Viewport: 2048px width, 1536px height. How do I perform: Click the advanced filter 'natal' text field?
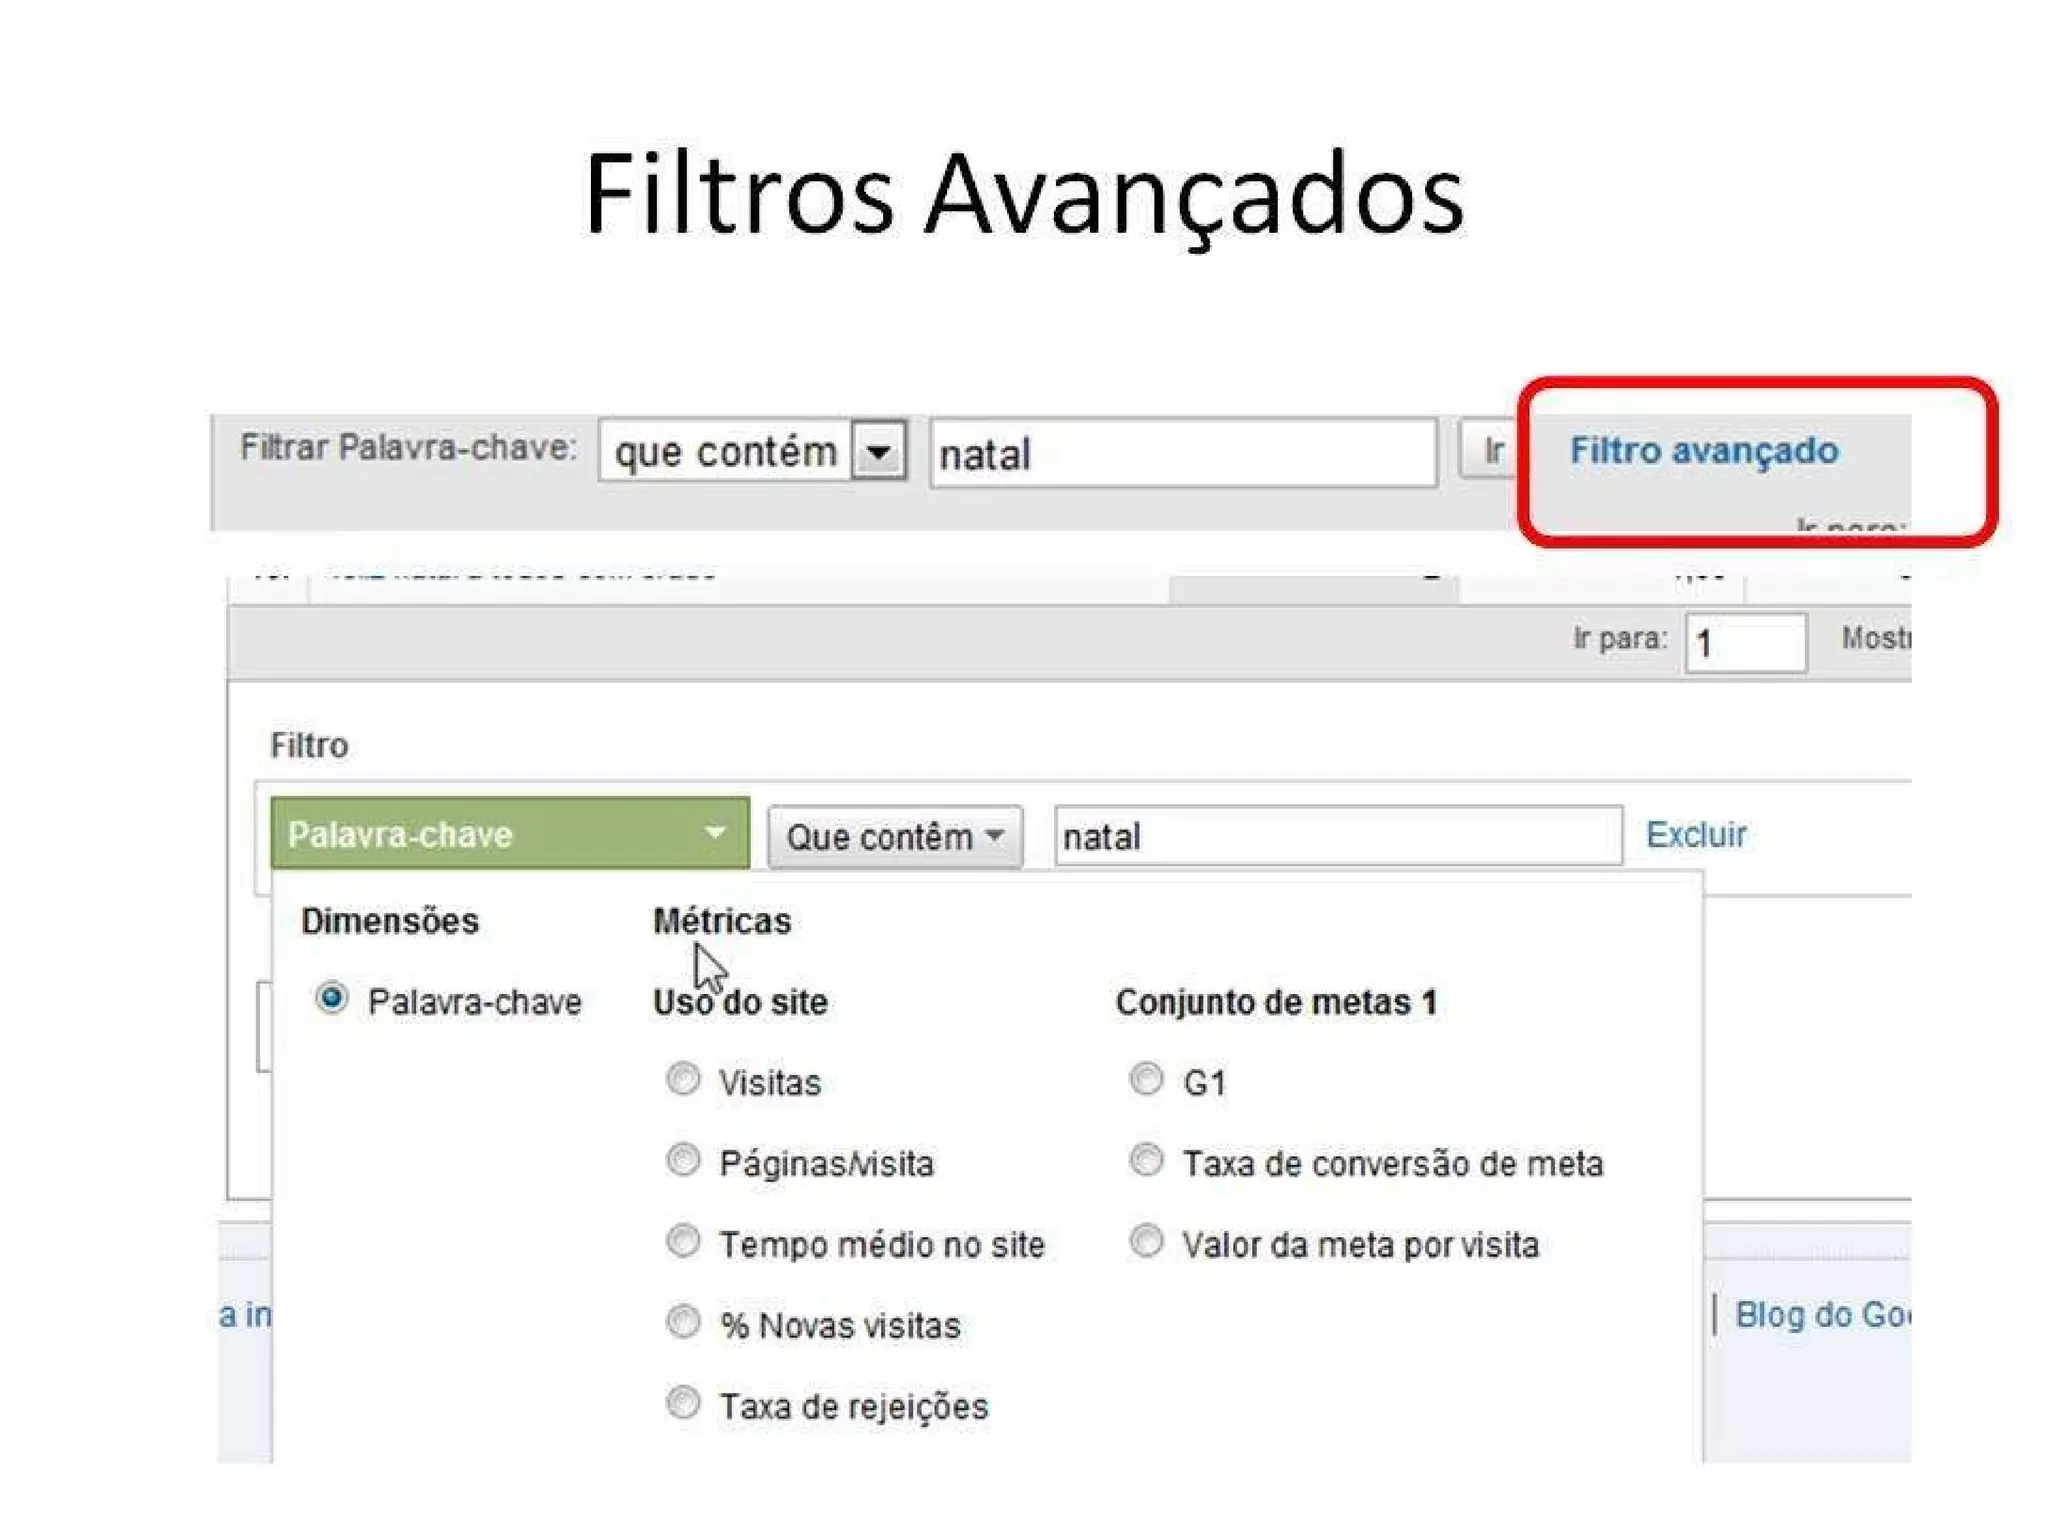click(1337, 836)
